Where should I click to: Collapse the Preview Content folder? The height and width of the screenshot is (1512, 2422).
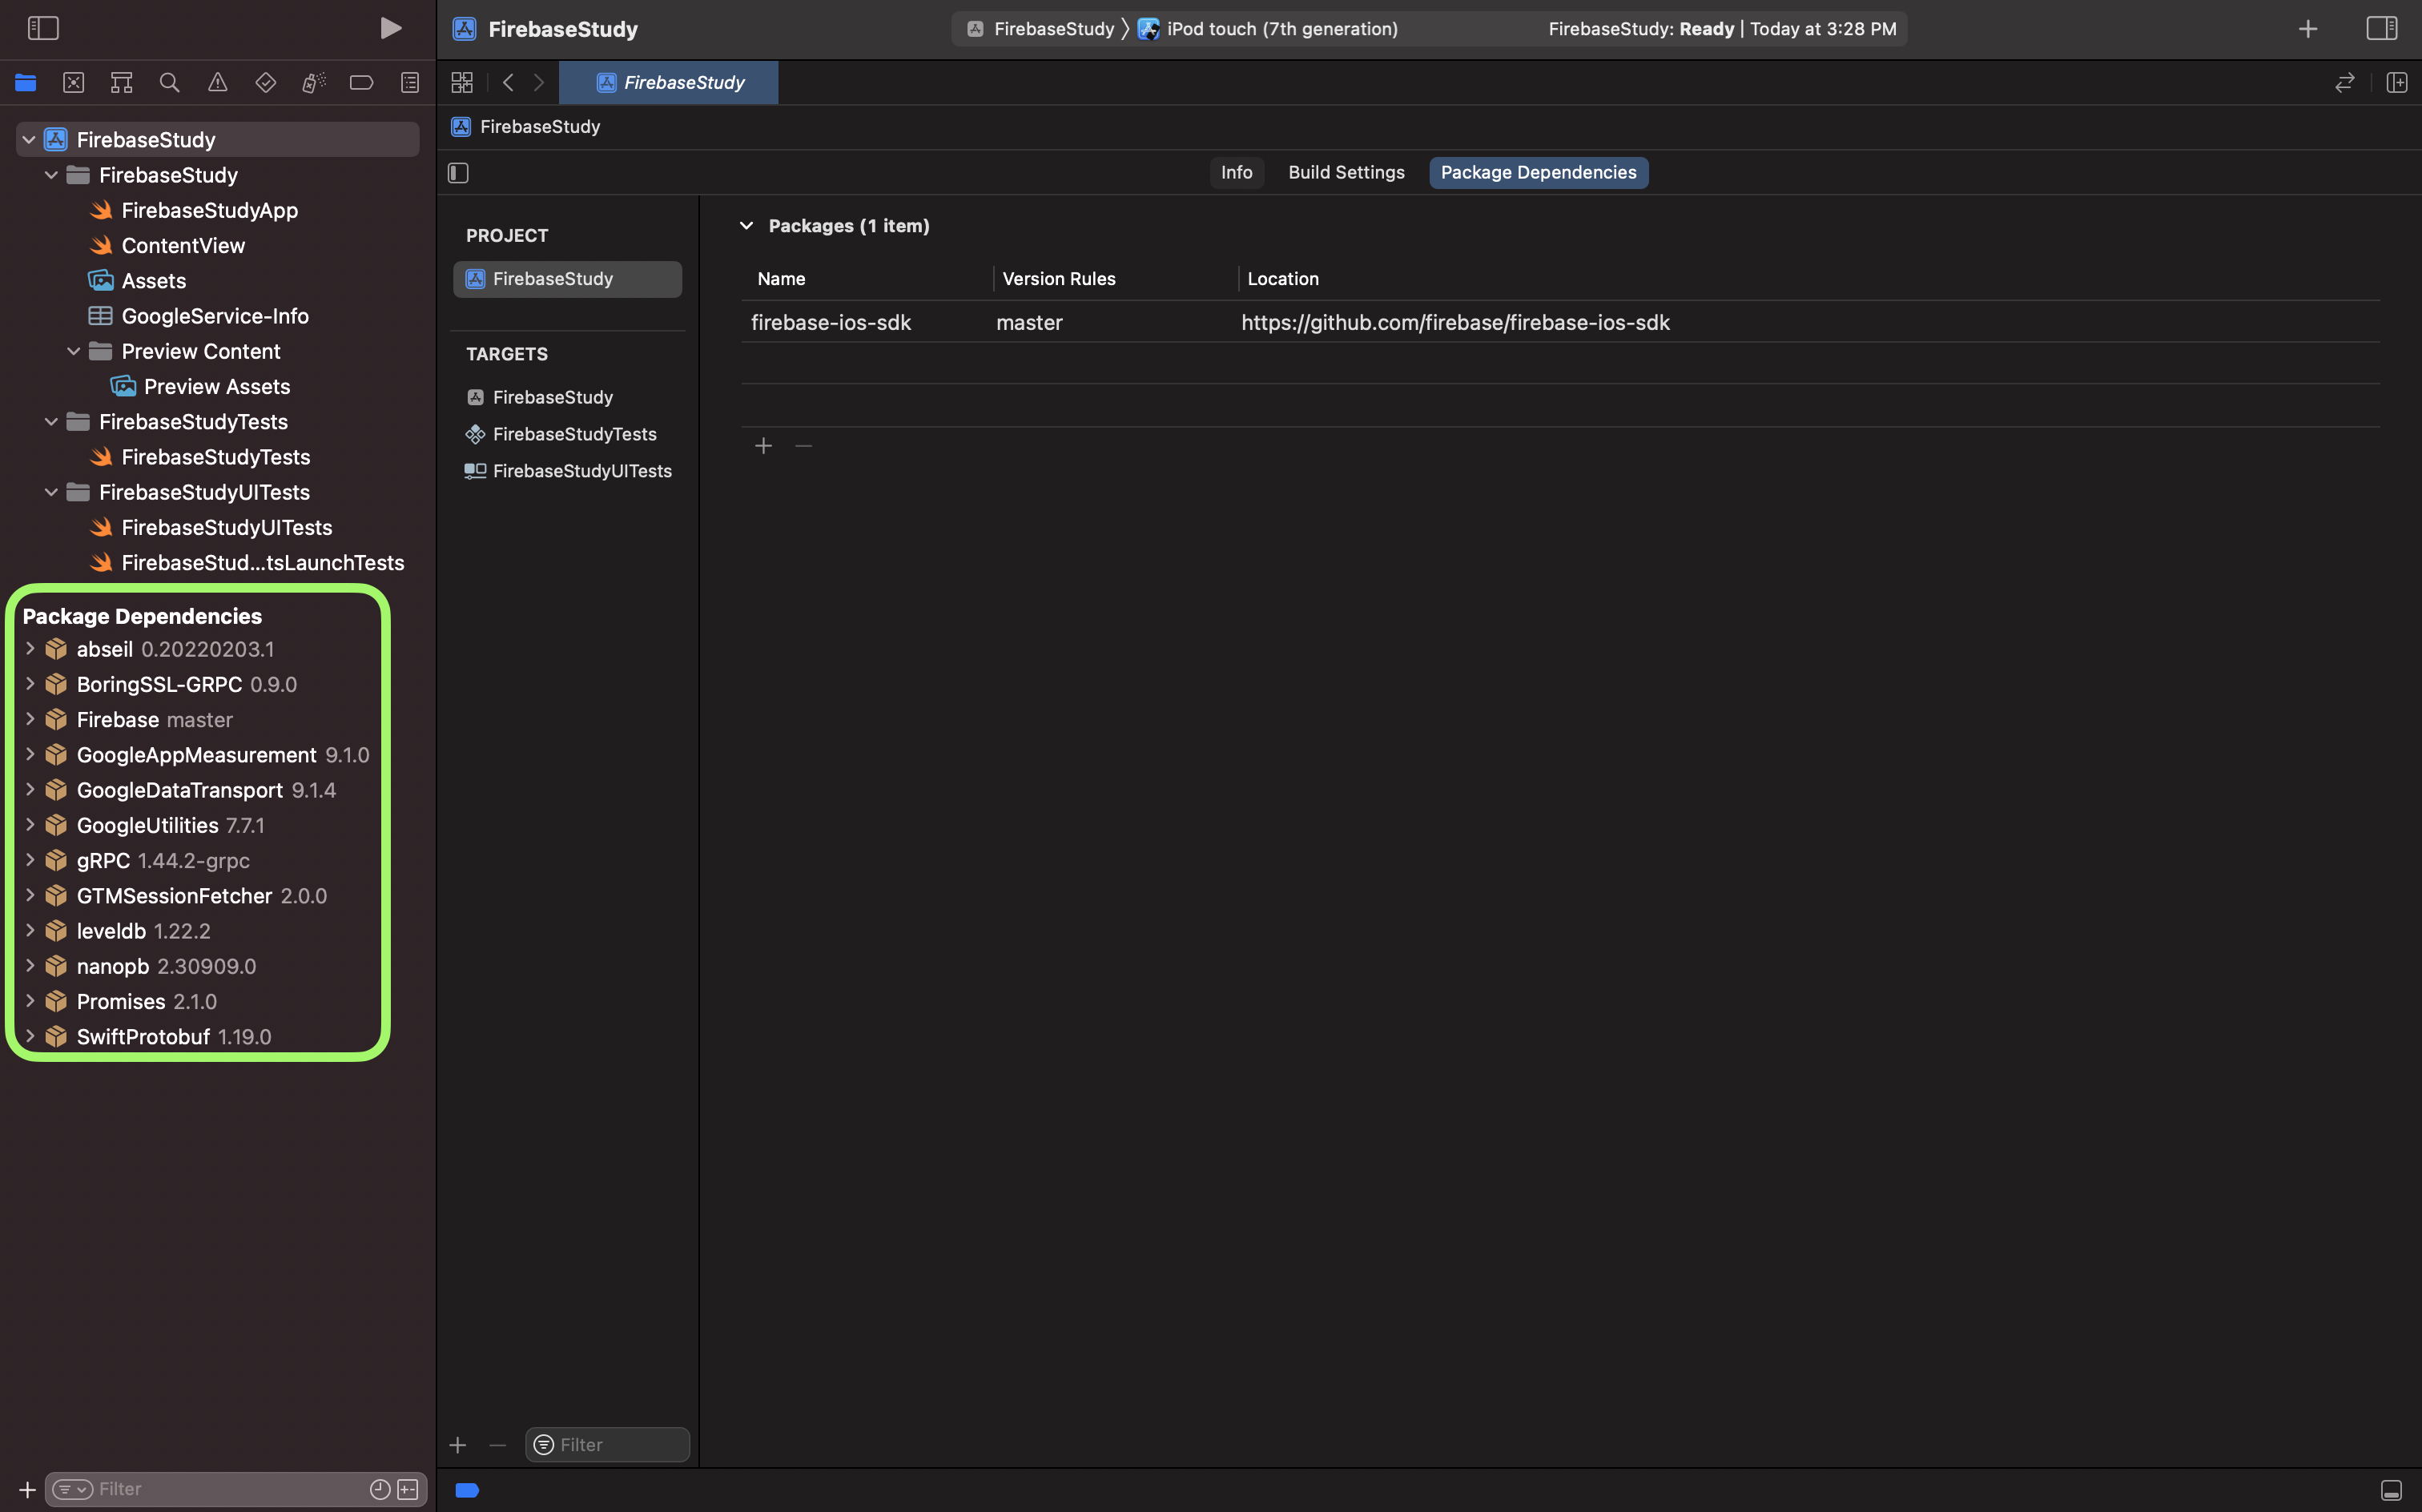point(73,351)
